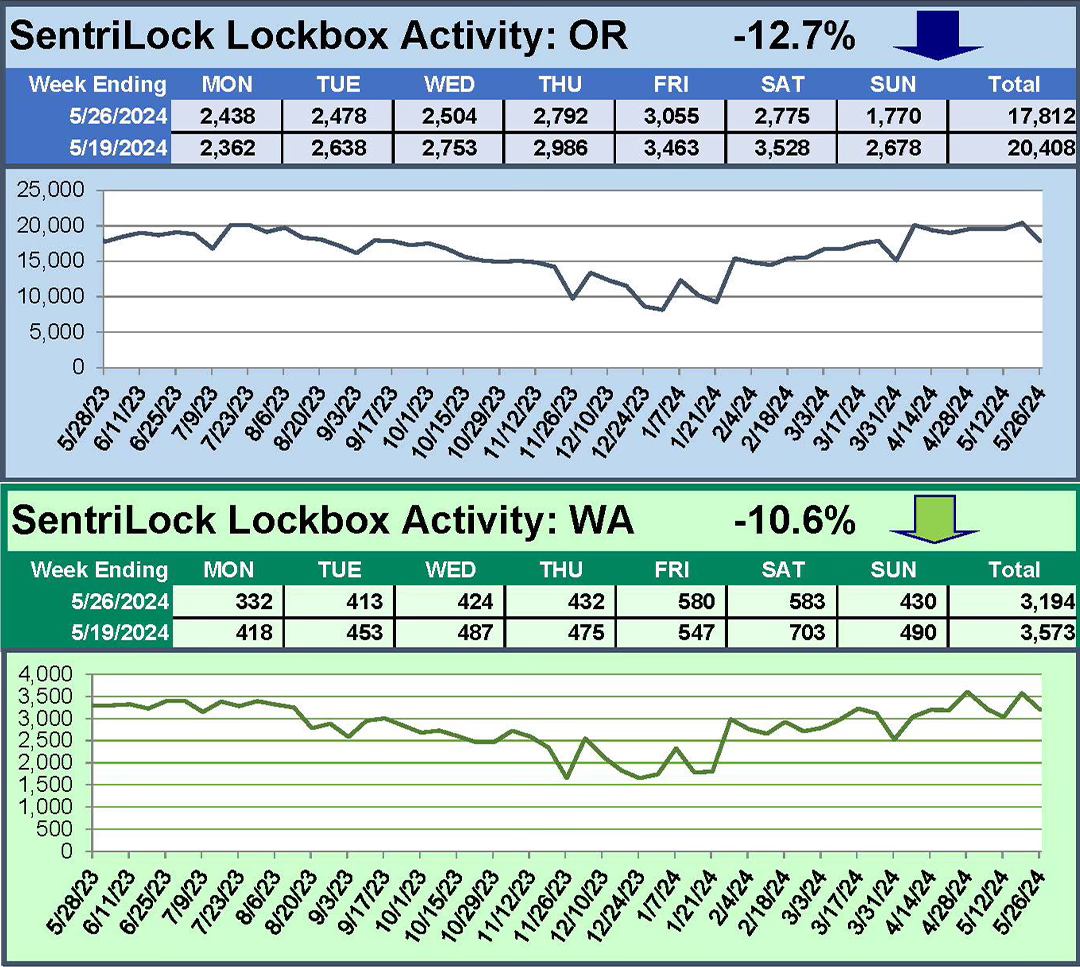Click the WA activity trend line
This screenshot has height=967, width=1080.
click(565, 735)
